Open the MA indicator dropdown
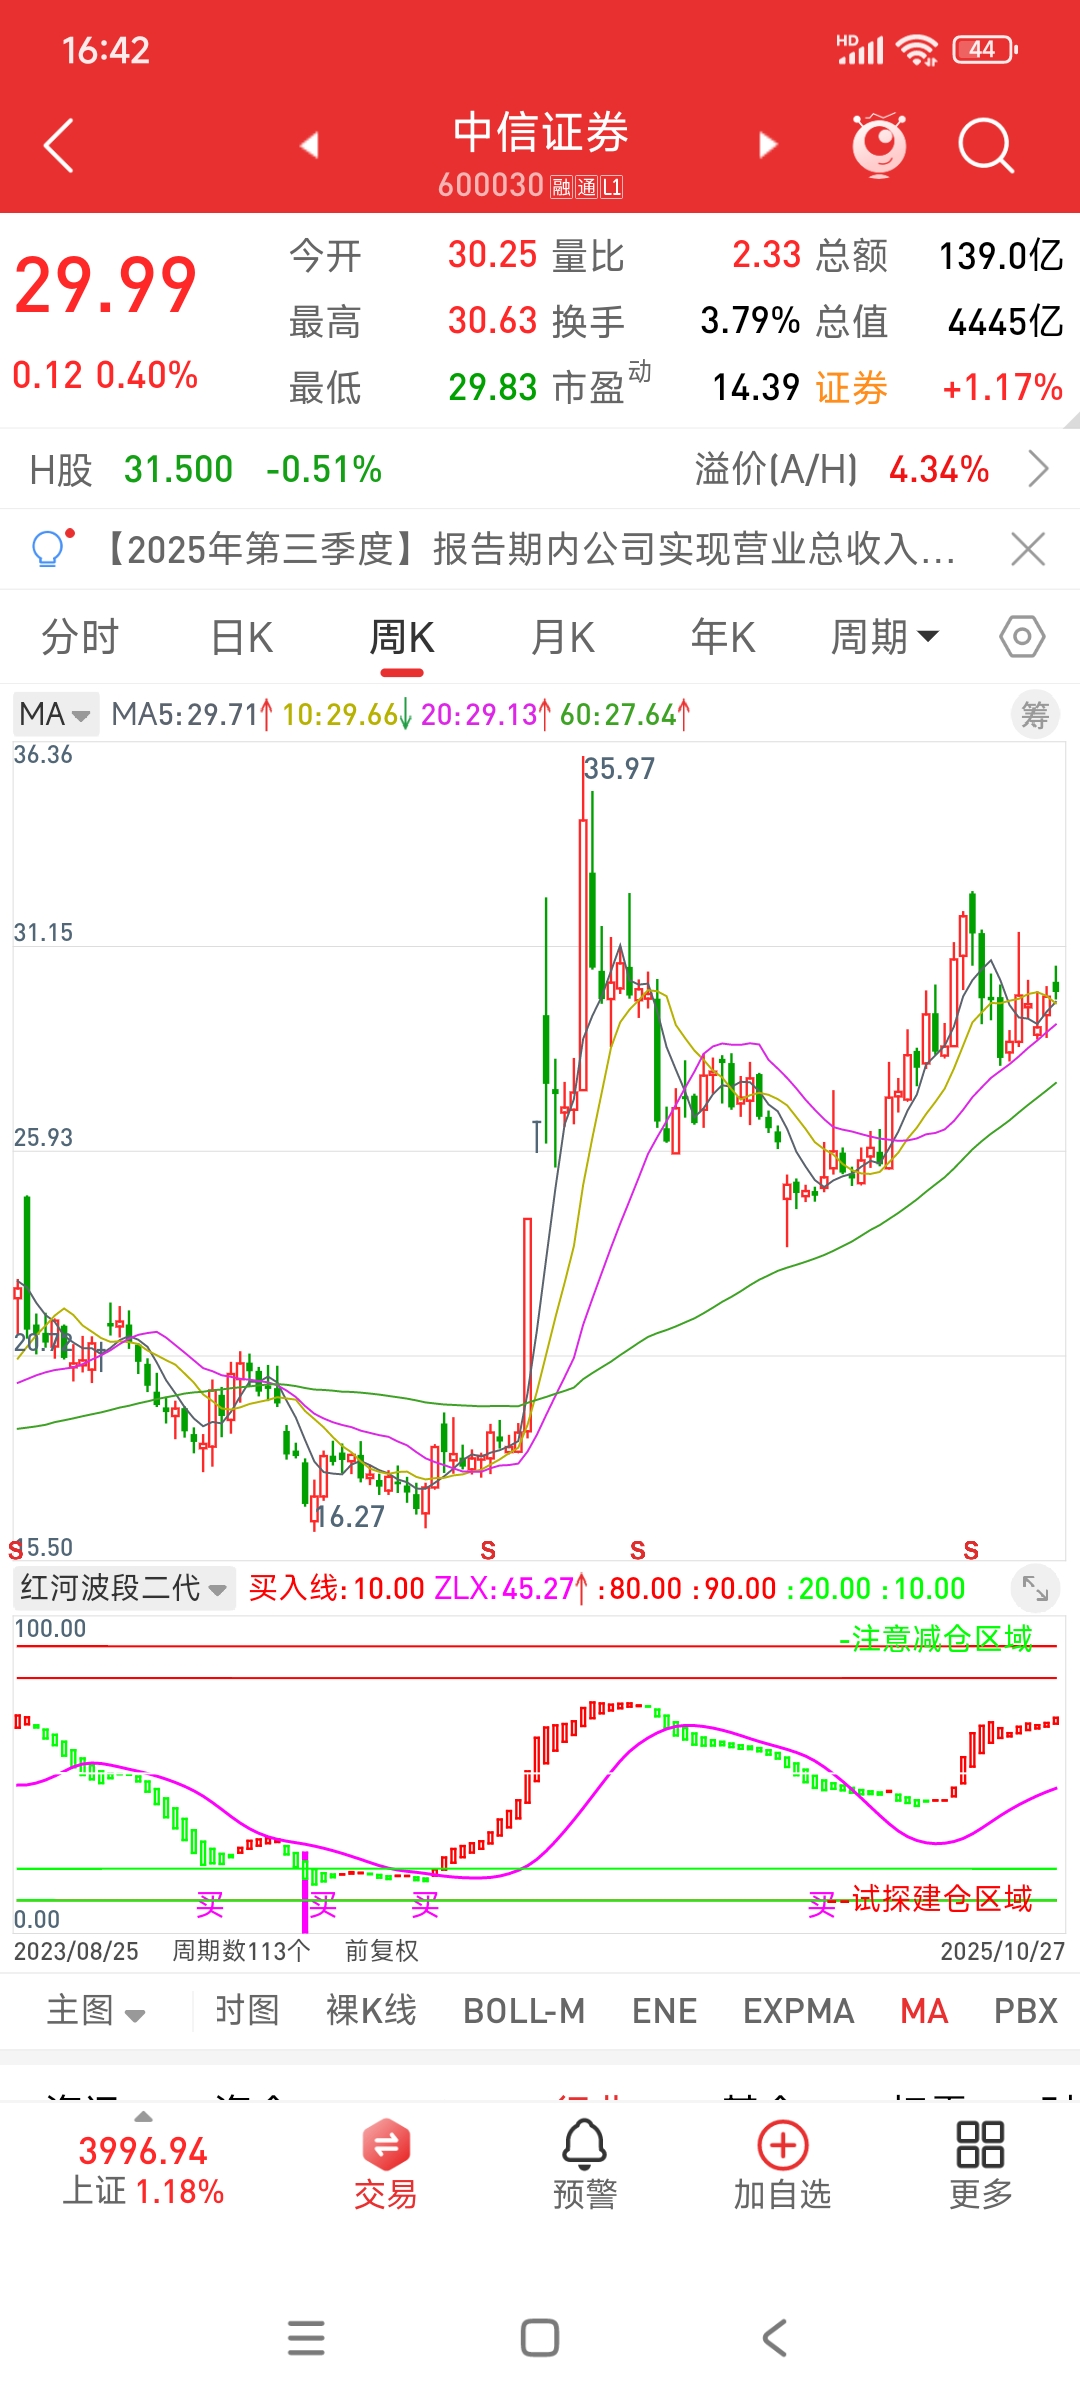The image size is (1080, 2400). (55, 714)
